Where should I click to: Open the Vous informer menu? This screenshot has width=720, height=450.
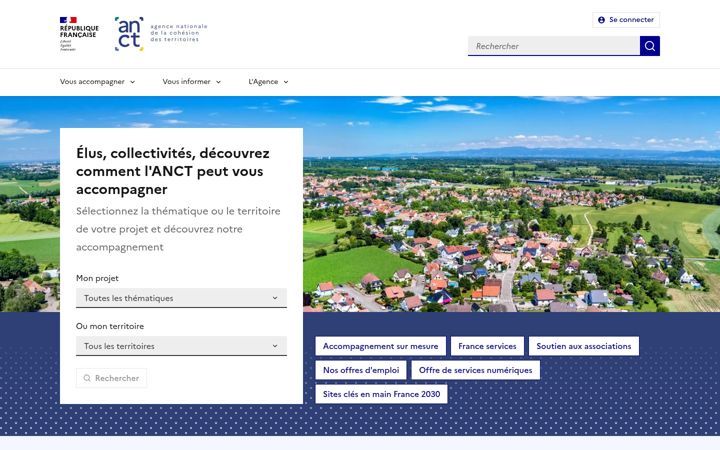point(191,82)
